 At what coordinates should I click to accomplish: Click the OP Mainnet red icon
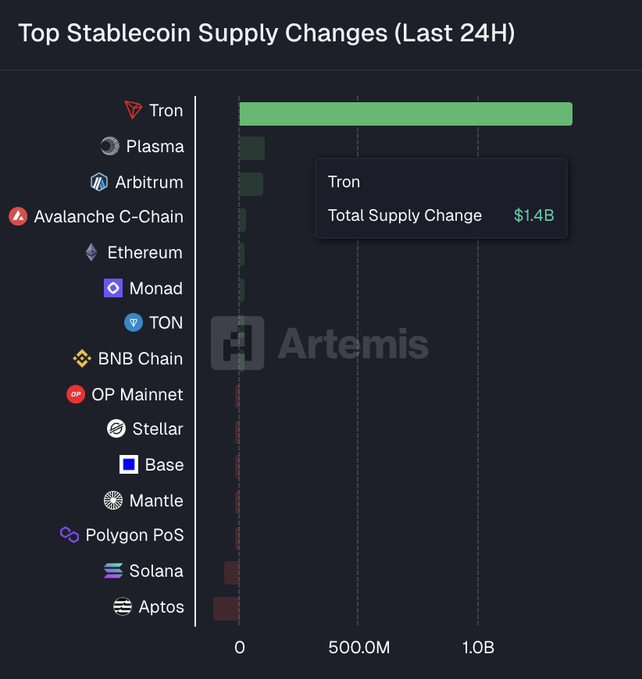(75, 394)
